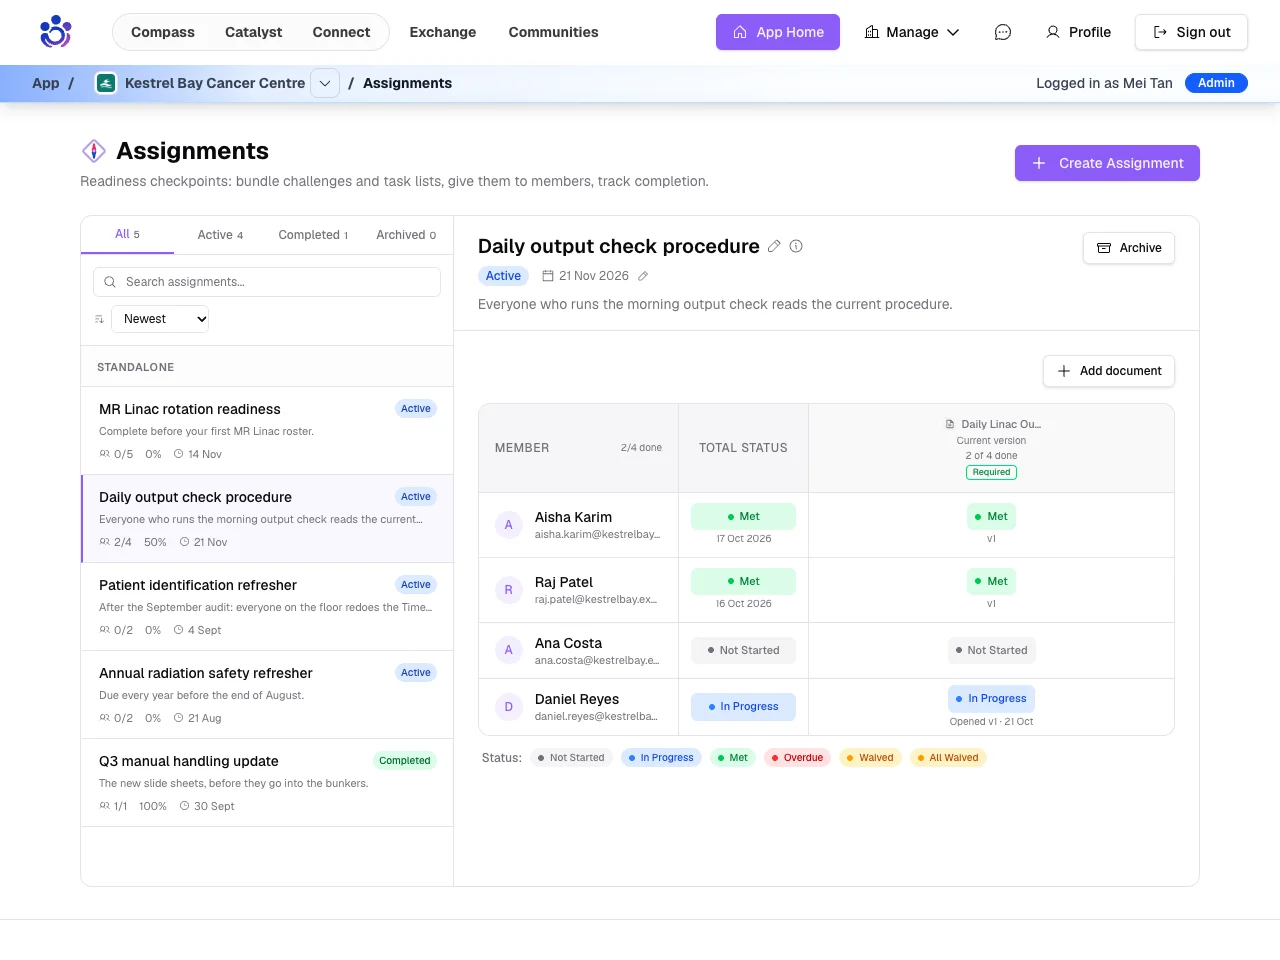
Task: Click Aisha Karim's avatar
Action: point(508,525)
